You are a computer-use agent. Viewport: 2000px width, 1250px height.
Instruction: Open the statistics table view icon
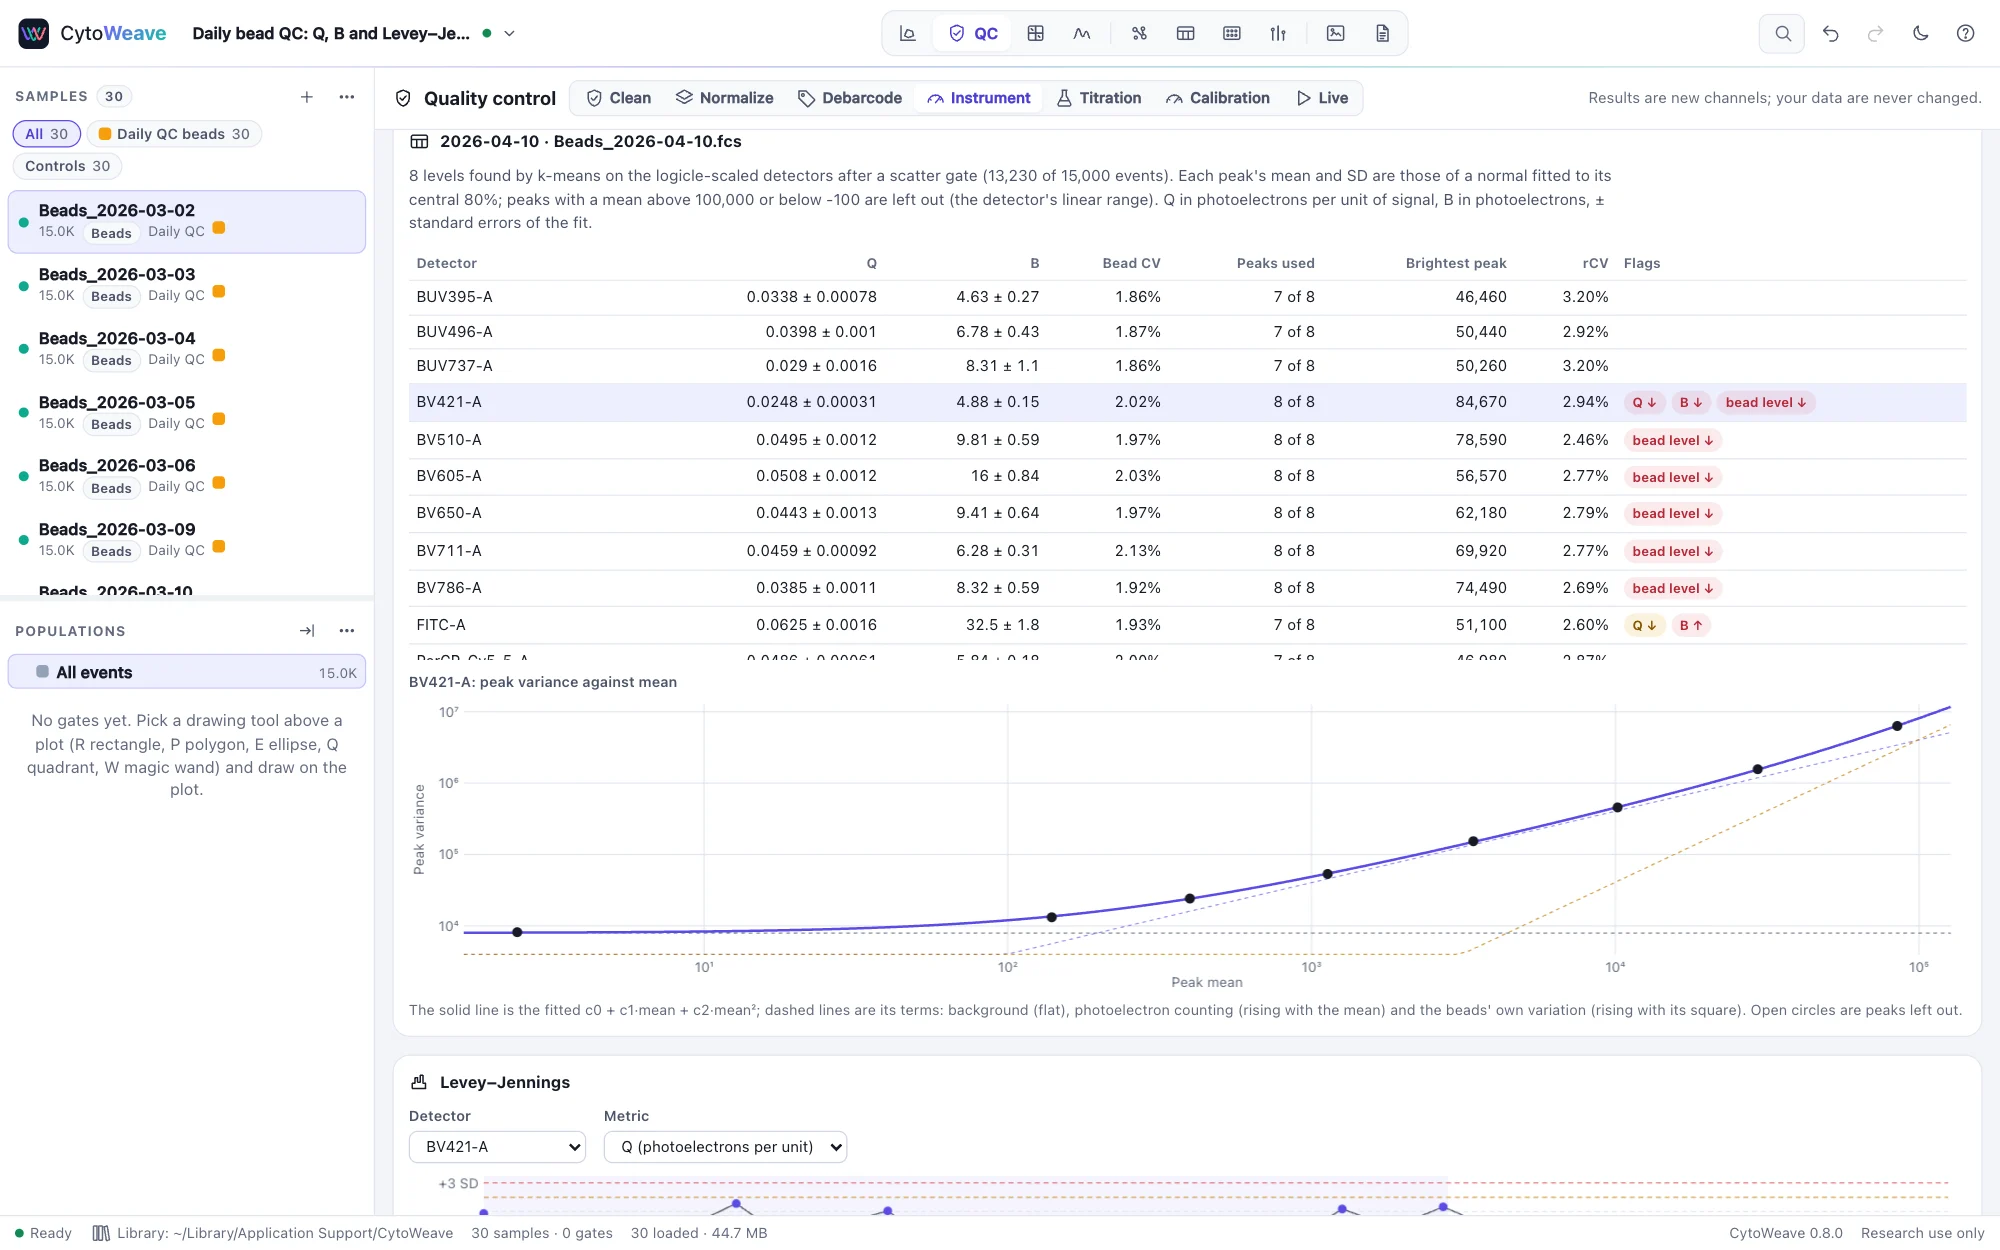[x=1186, y=33]
